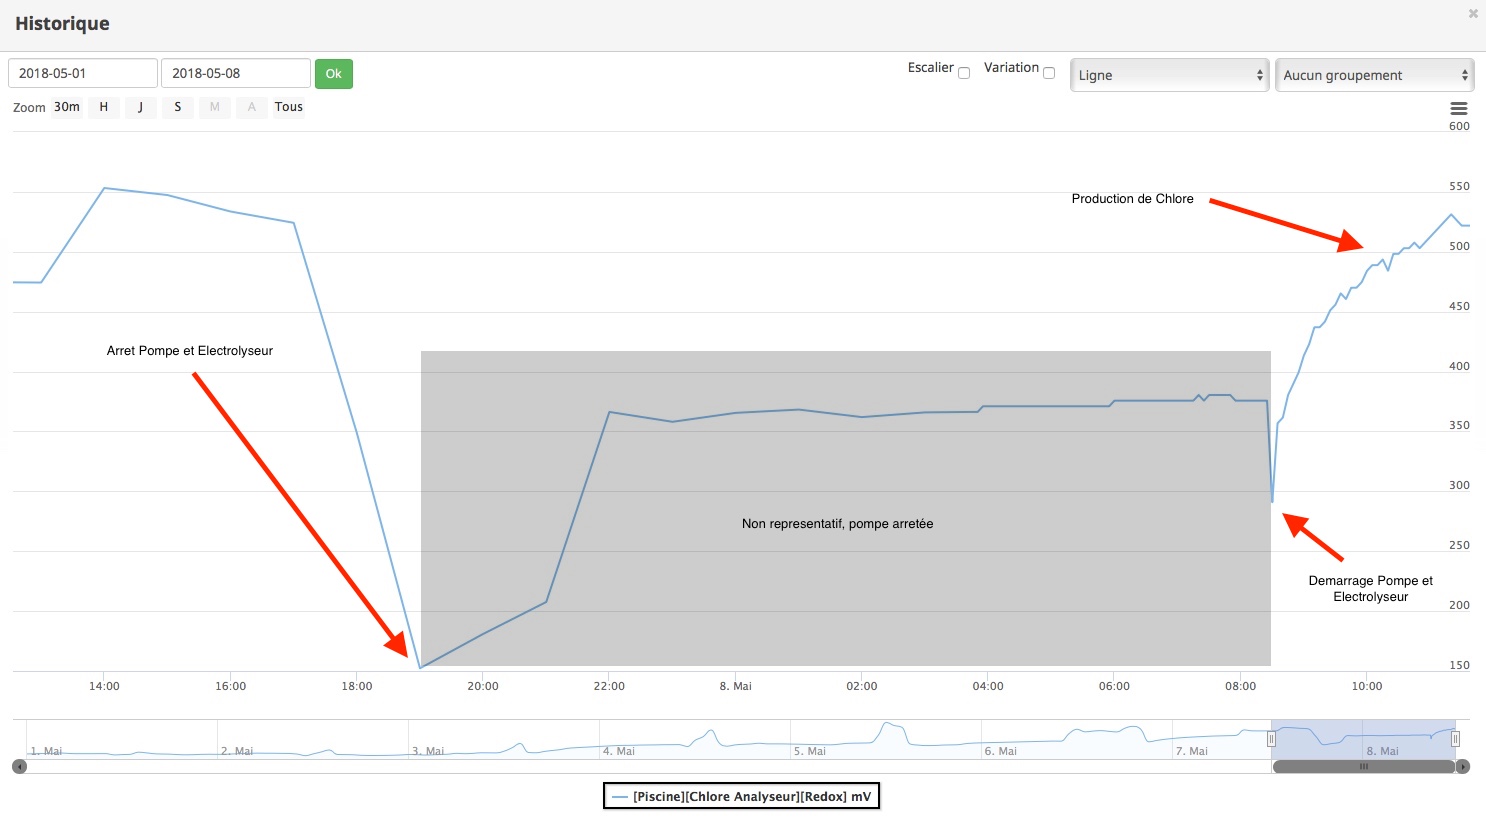Click the navigator left scroll arrow

(19, 767)
